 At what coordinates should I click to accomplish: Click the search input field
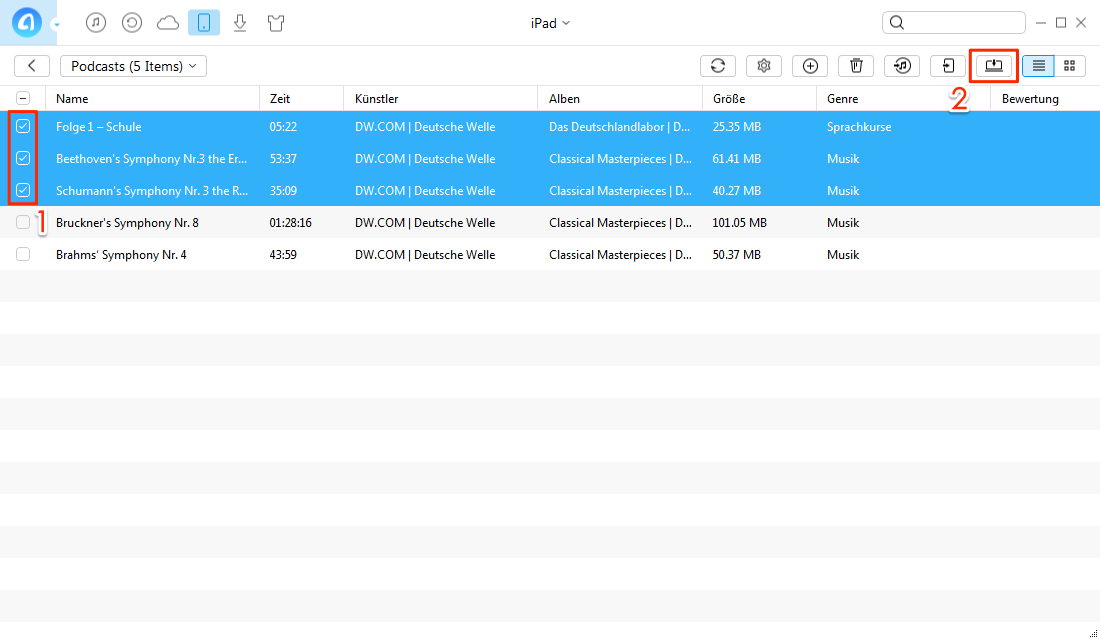click(x=953, y=22)
